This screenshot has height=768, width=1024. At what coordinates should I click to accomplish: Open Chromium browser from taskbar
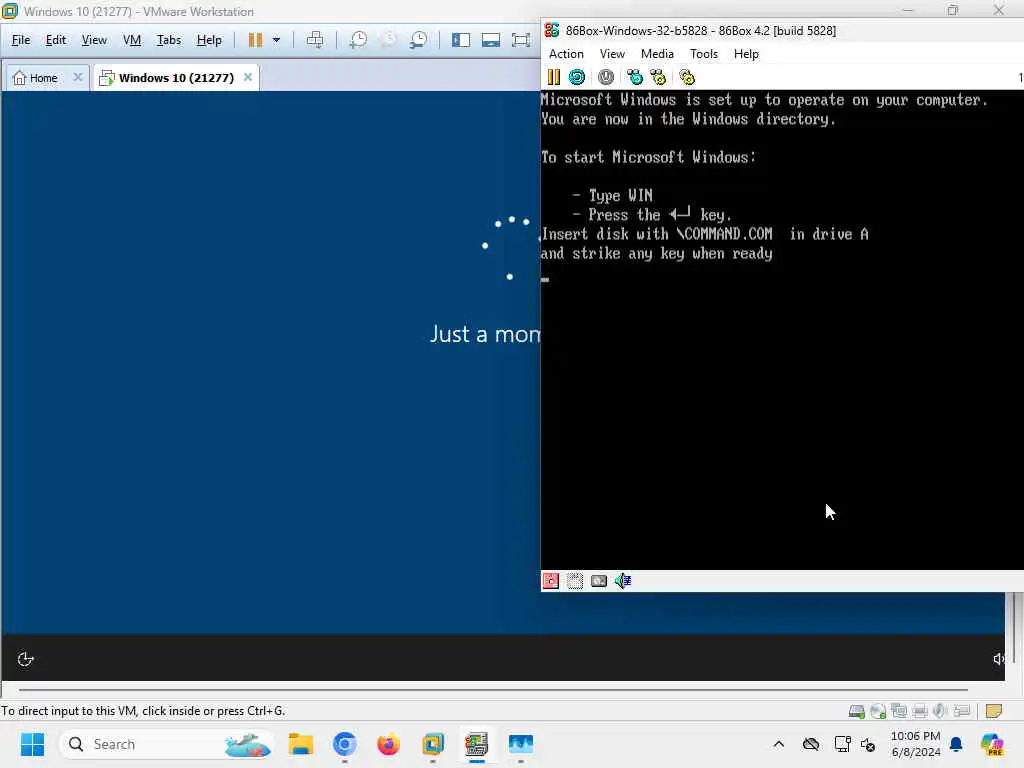click(345, 744)
